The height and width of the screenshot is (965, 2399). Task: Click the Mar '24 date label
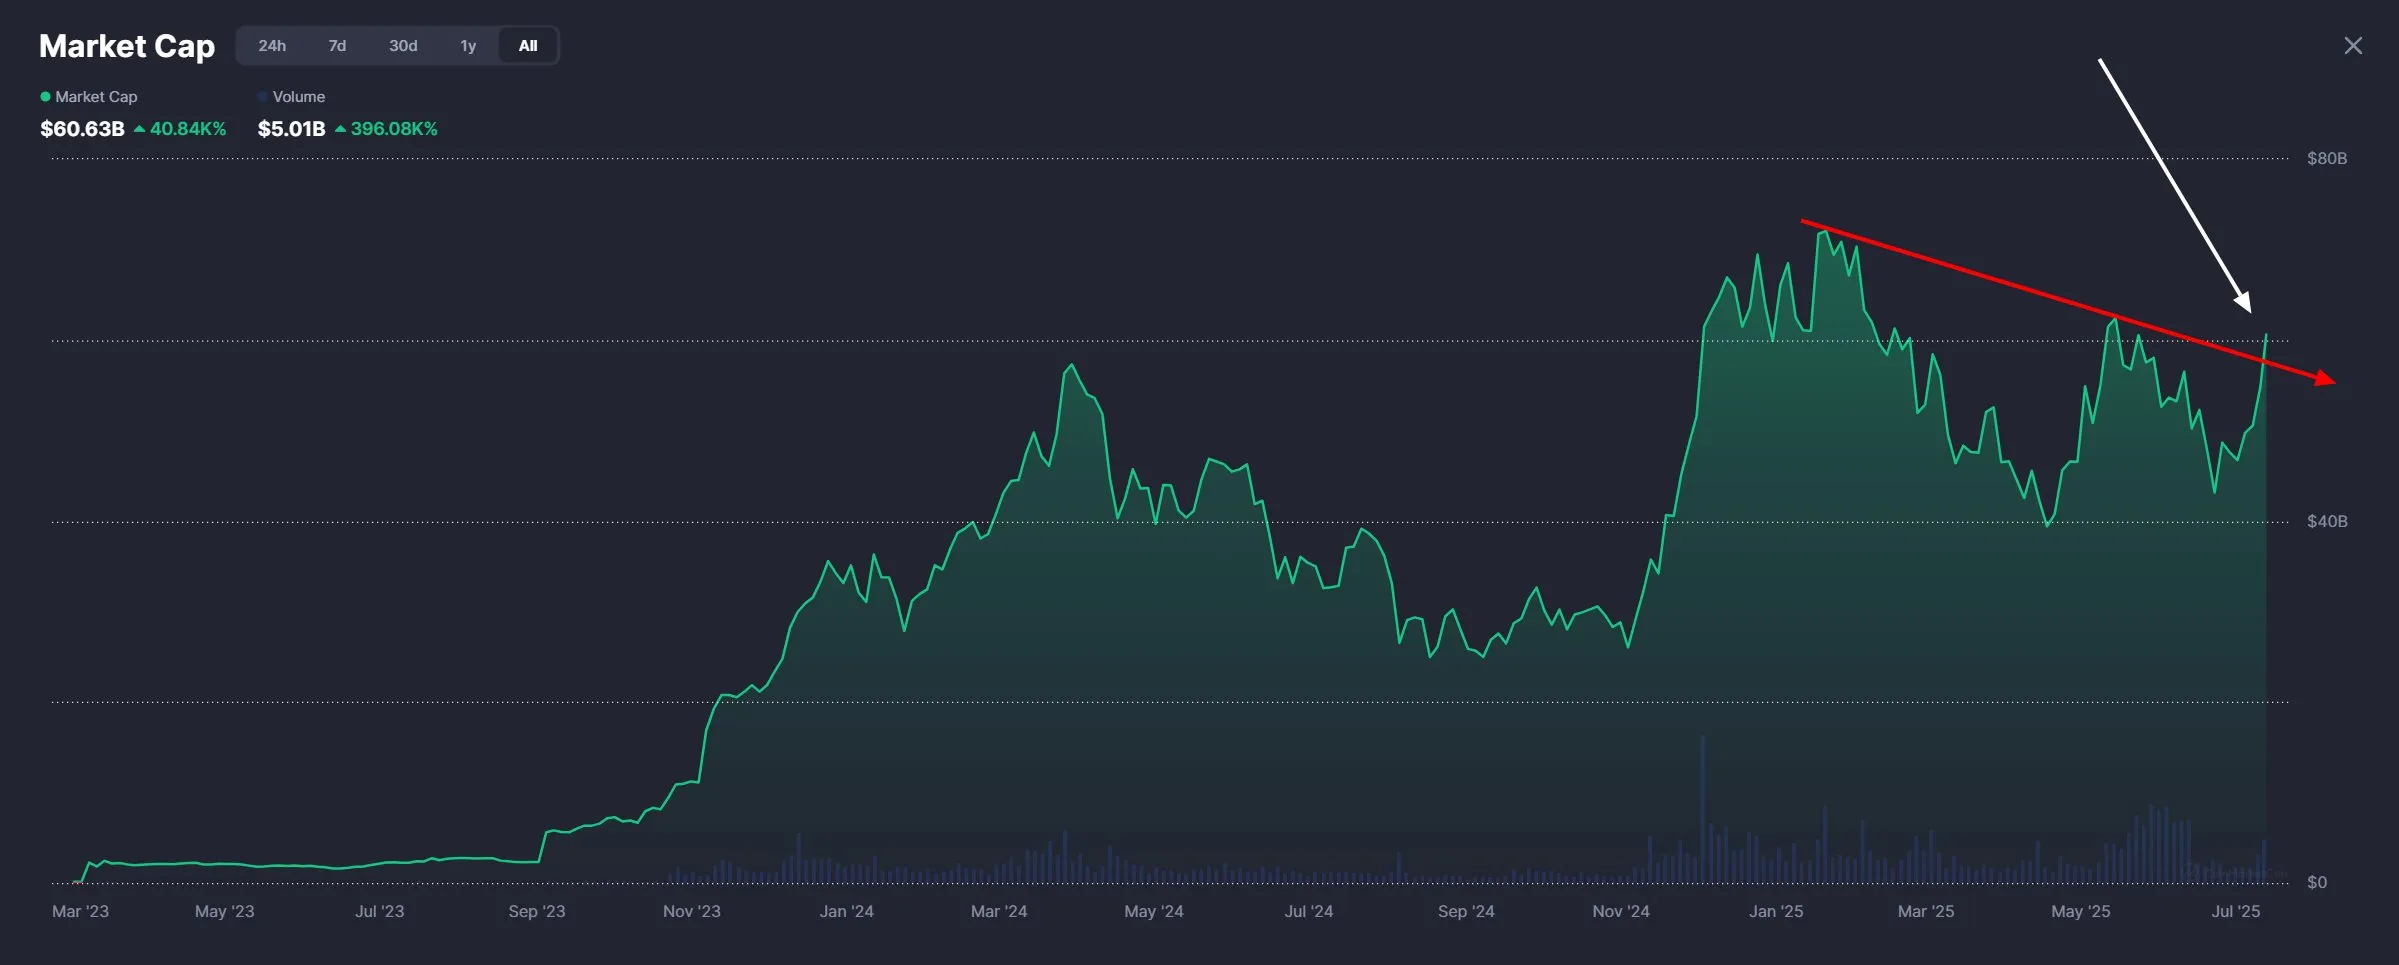[999, 912]
